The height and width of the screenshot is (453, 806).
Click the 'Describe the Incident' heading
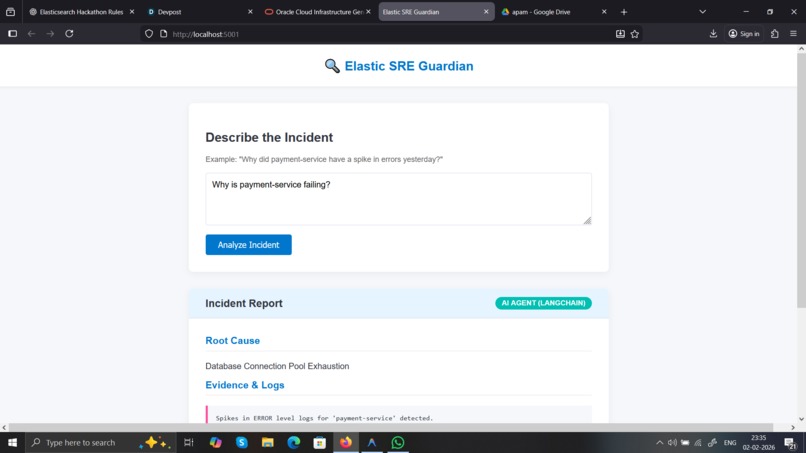click(x=269, y=137)
